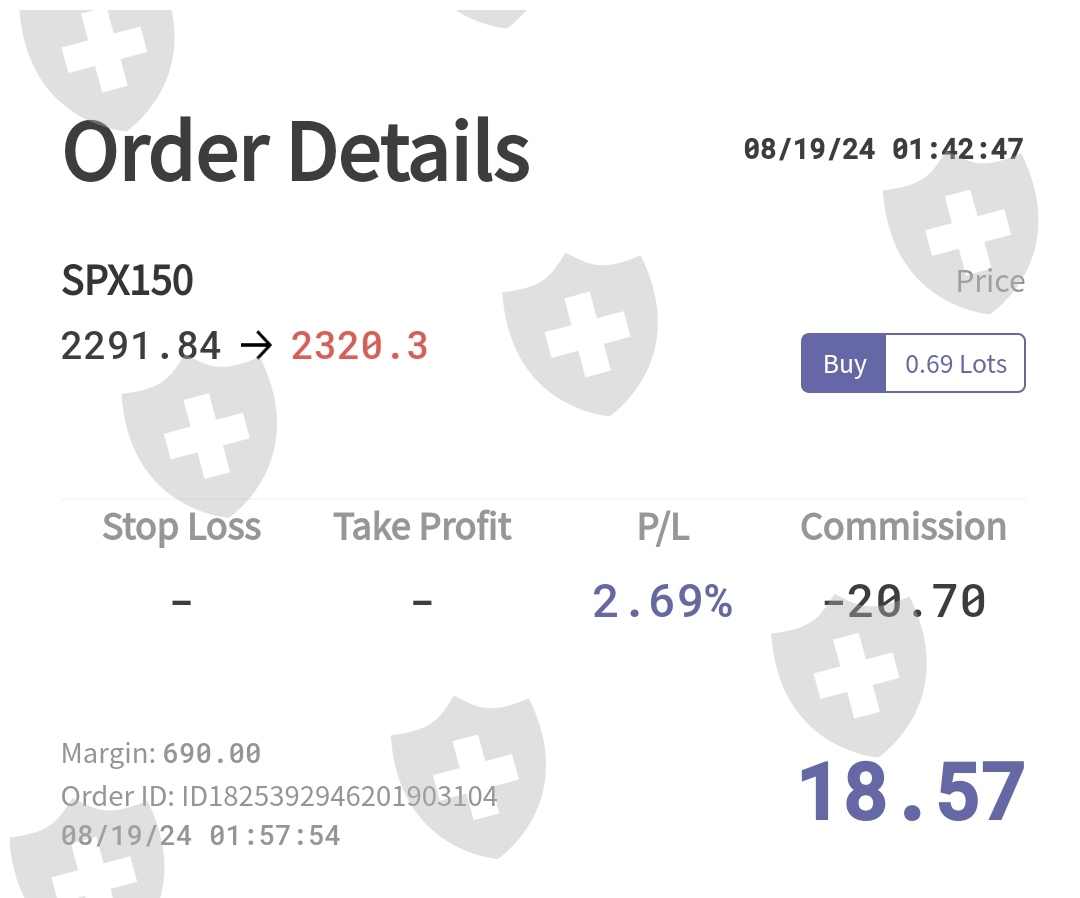Viewport: 1080px width, 898px height.
Task: Select the Stop Loss column header
Action: pos(181,527)
